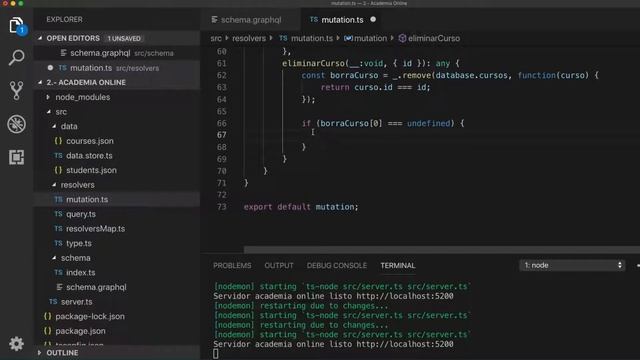Viewport: 640px width, 360px height.
Task: Click the terminal prompt cursor
Action: click(216, 354)
